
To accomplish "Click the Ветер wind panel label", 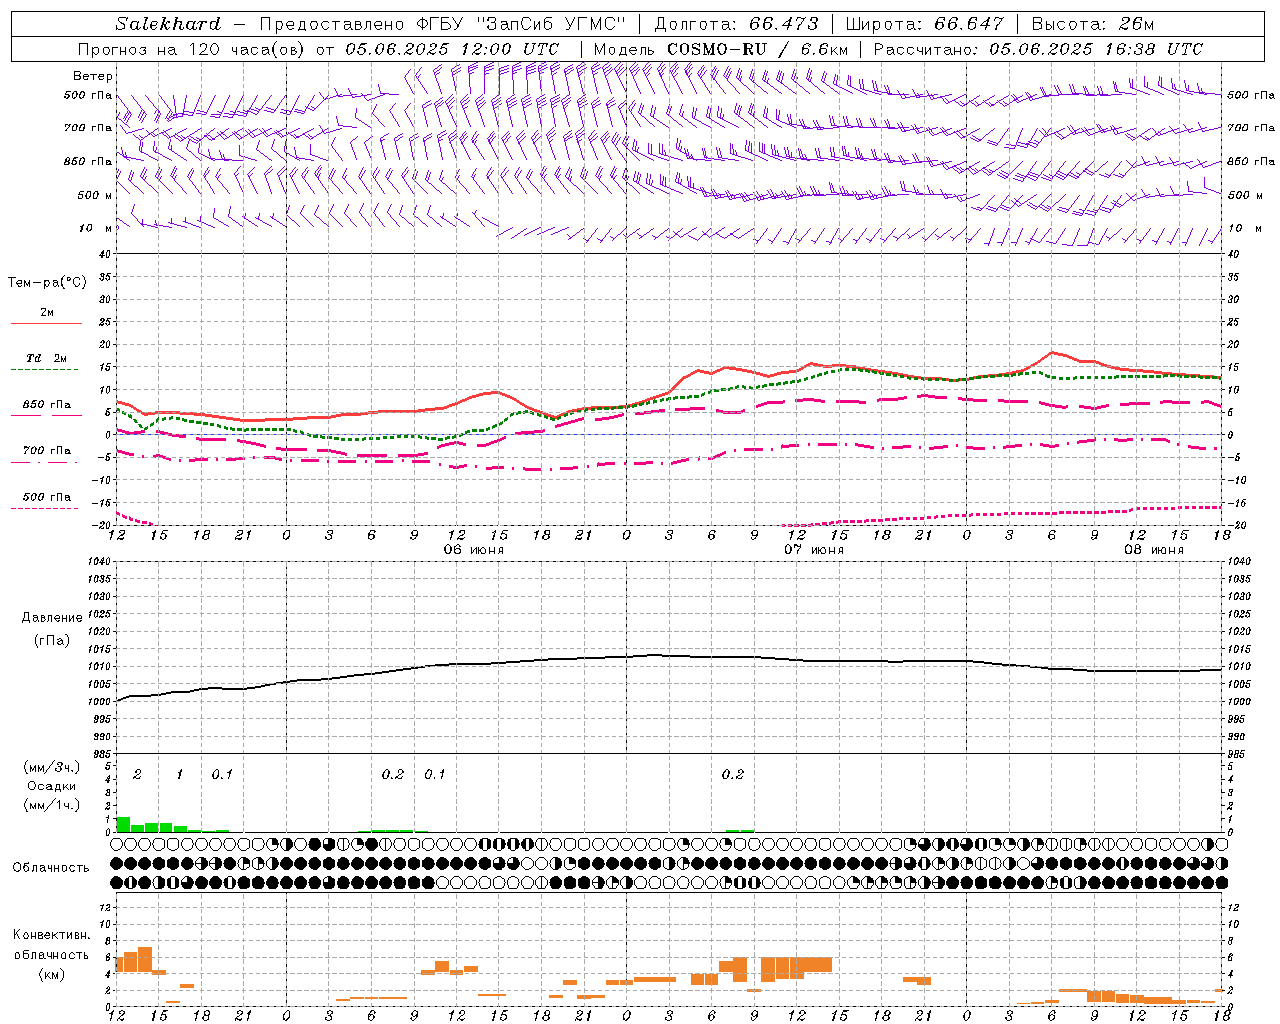I will tap(93, 76).
